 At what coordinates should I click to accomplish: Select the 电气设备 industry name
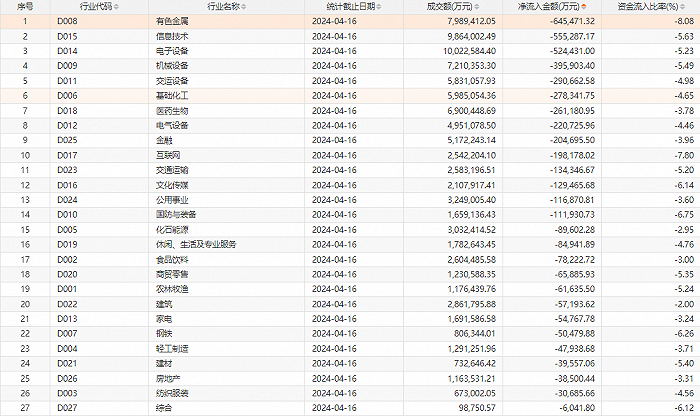pyautogui.click(x=172, y=125)
